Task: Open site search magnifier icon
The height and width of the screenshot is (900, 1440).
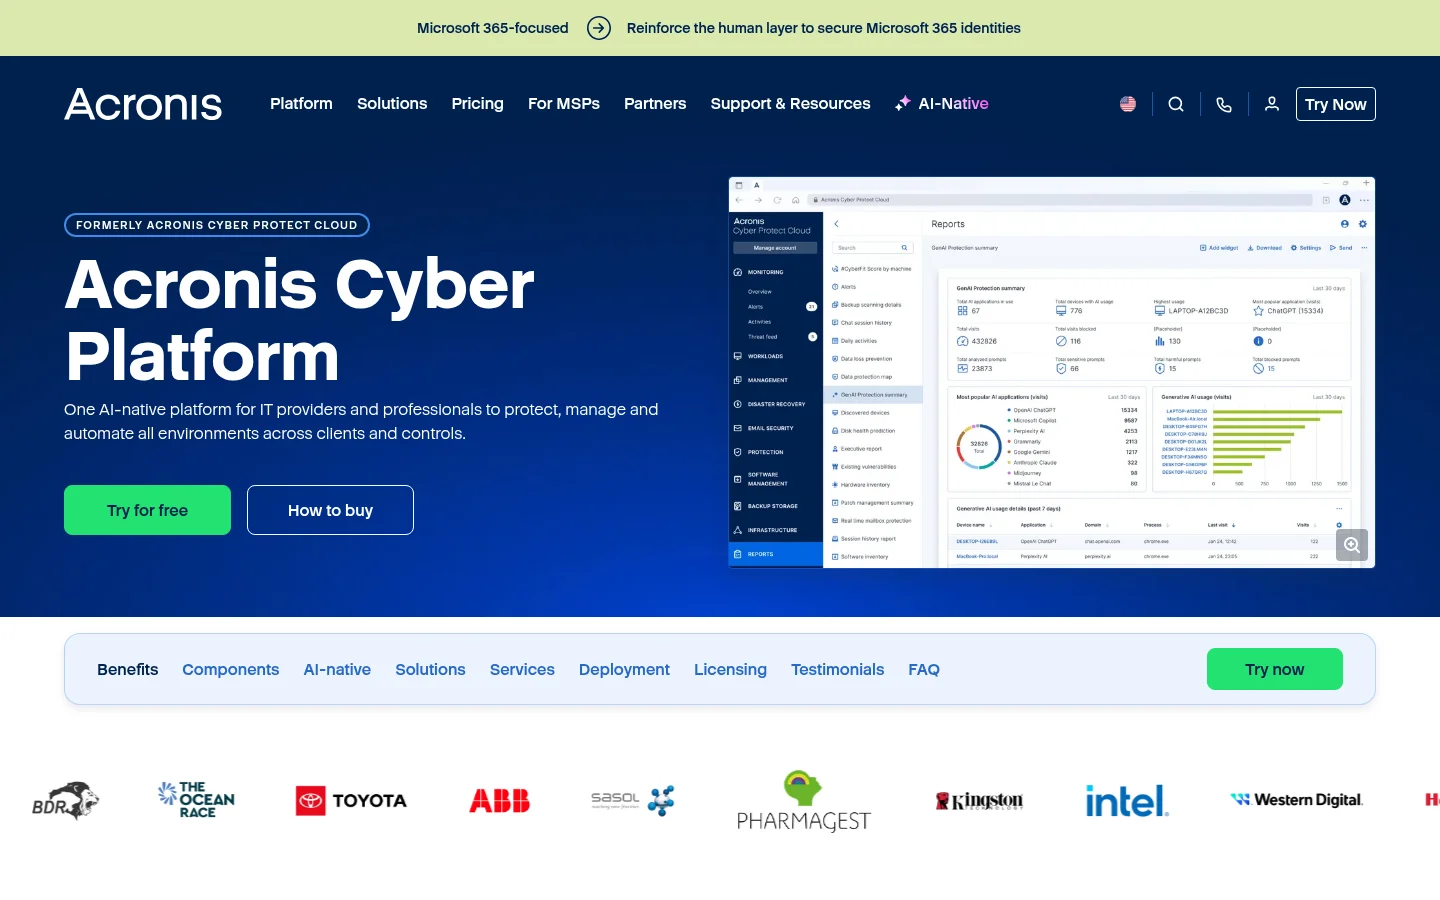Action: [x=1176, y=104]
